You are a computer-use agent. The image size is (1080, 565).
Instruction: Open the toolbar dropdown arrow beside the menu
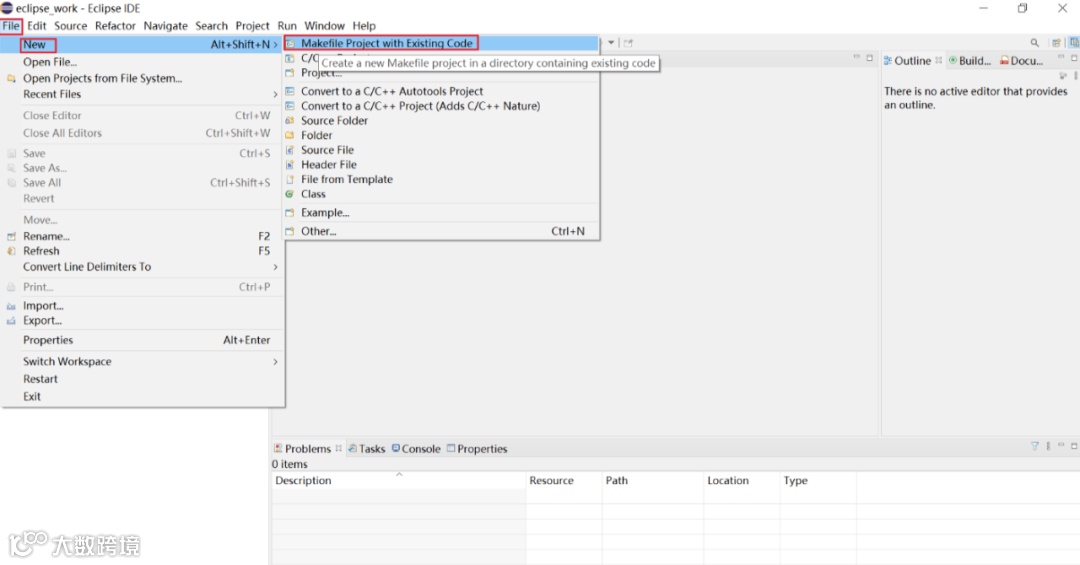click(611, 43)
